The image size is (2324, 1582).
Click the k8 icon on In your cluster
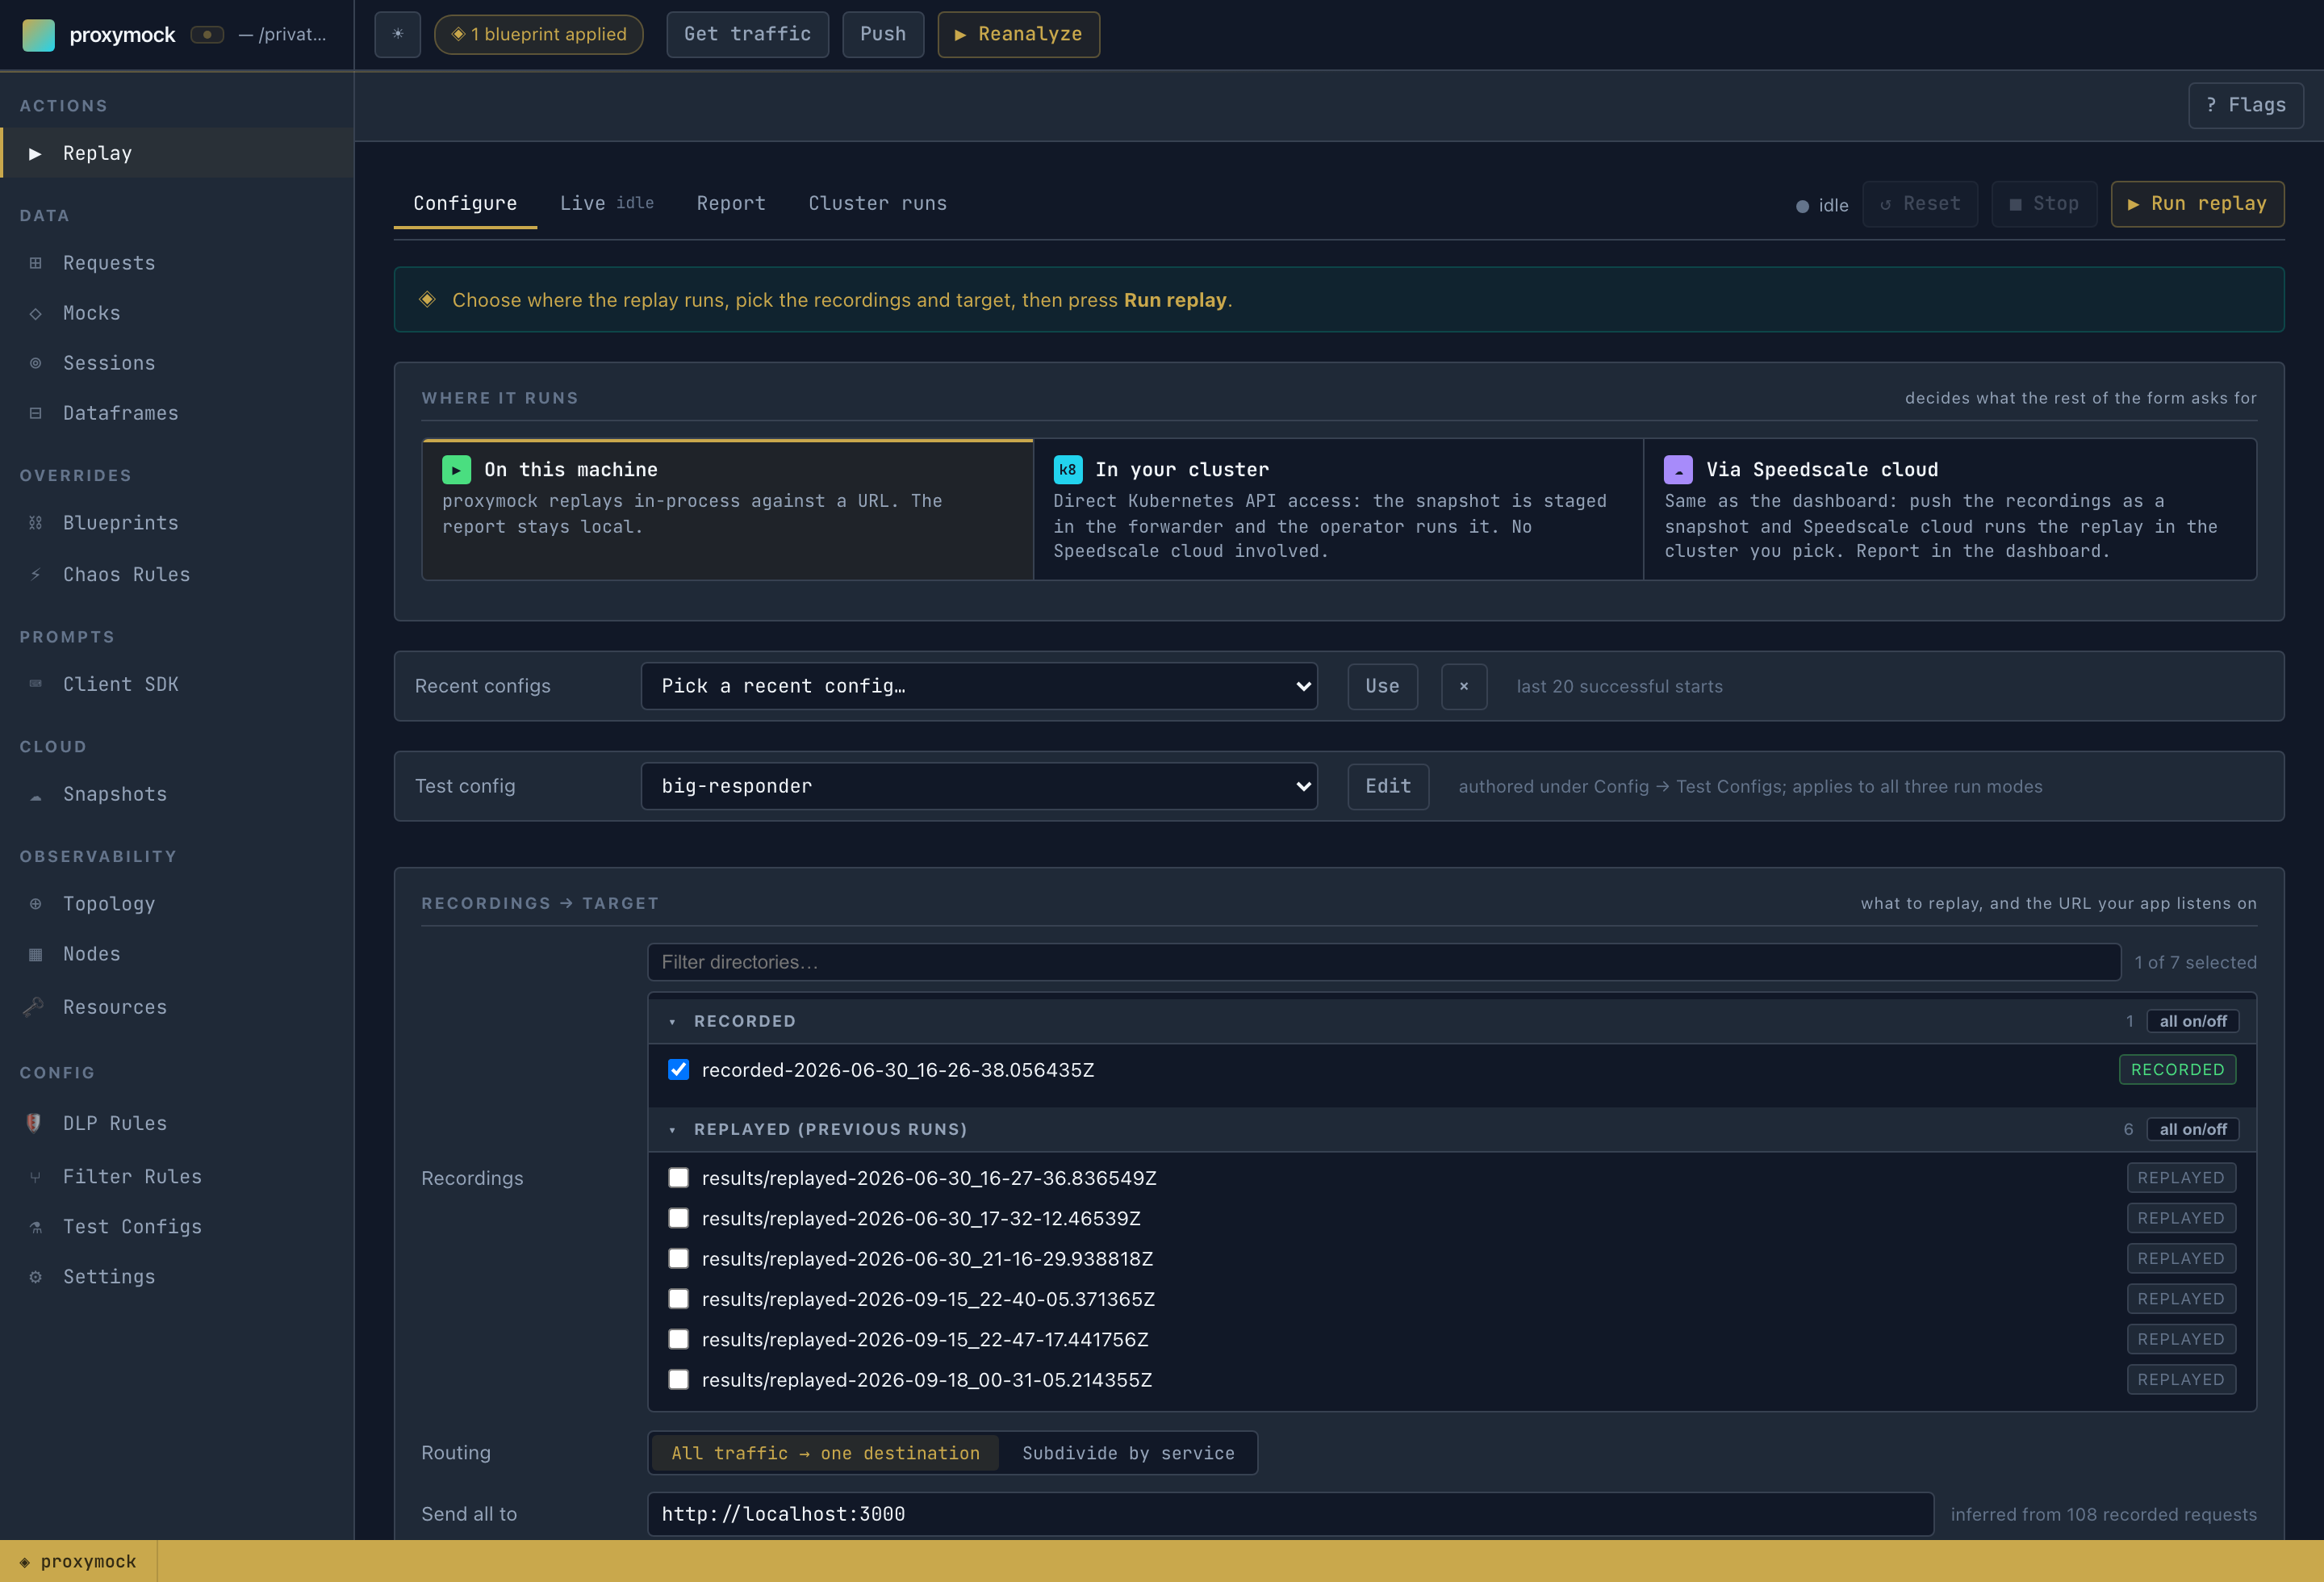tap(1068, 470)
